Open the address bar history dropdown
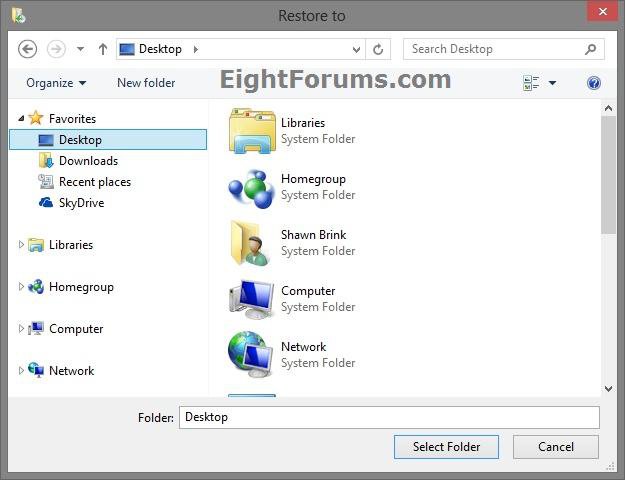Image resolution: width=625 pixels, height=480 pixels. (357, 49)
